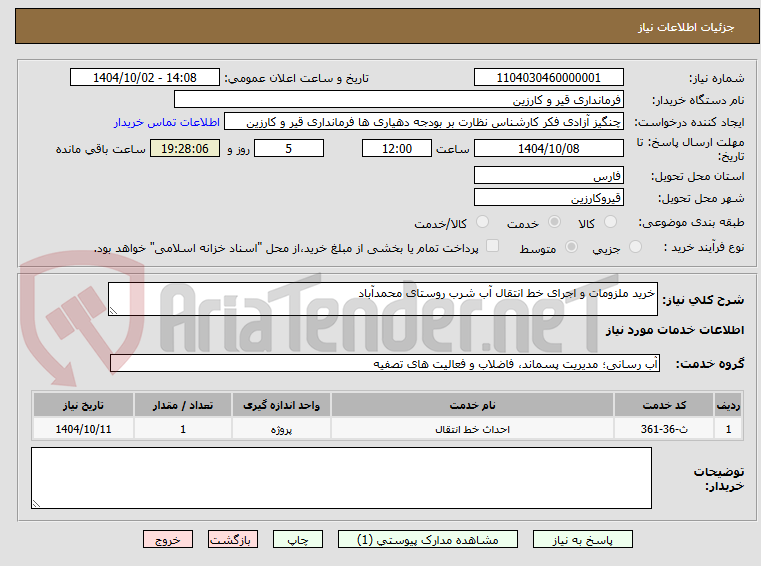Click the گروه خدمت service group field
The image size is (761, 566).
[385, 364]
